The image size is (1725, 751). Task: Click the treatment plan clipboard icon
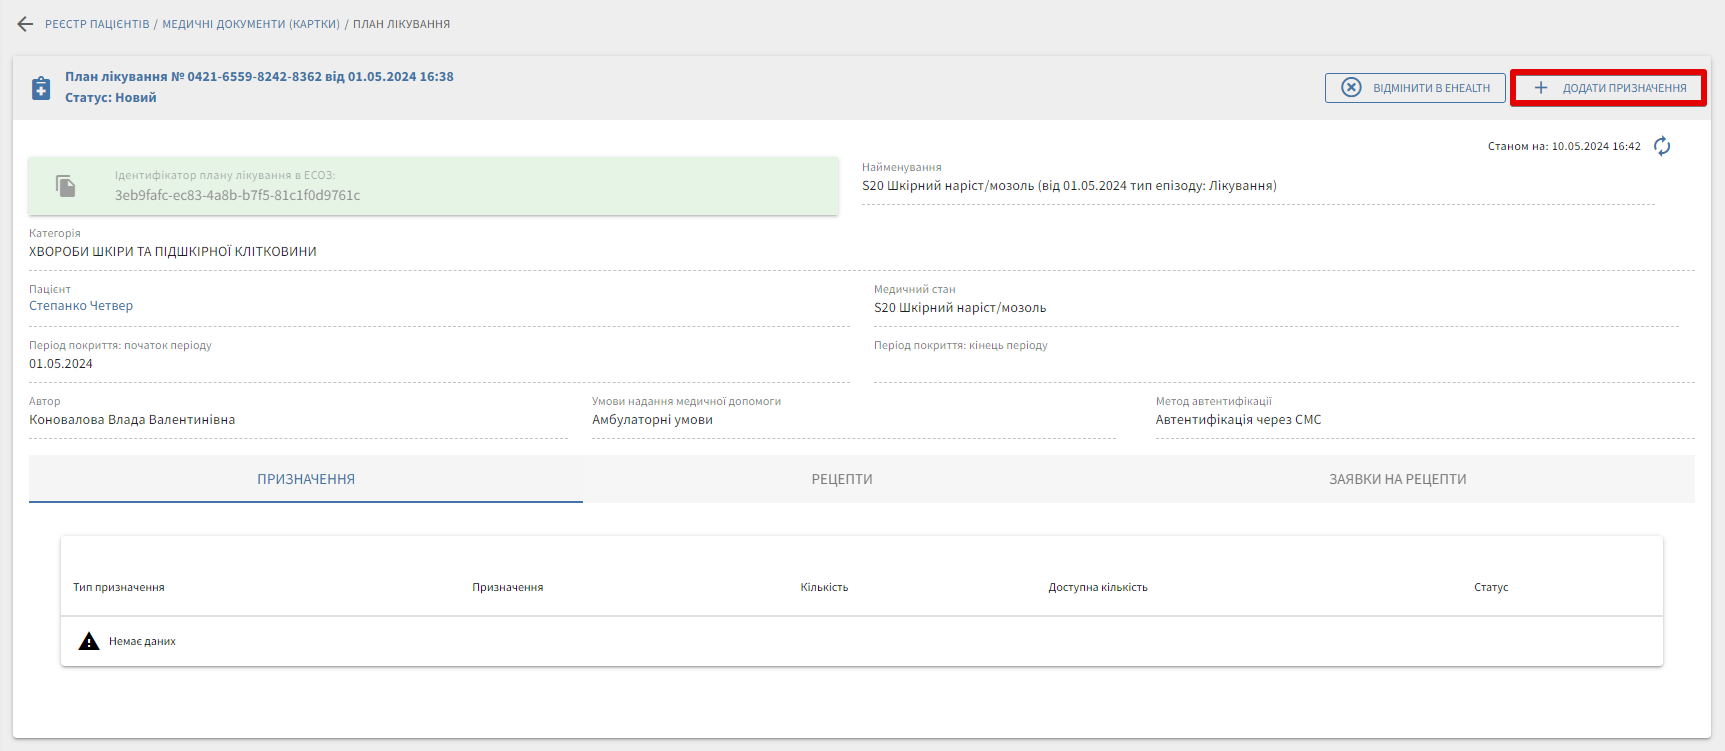tap(41, 88)
